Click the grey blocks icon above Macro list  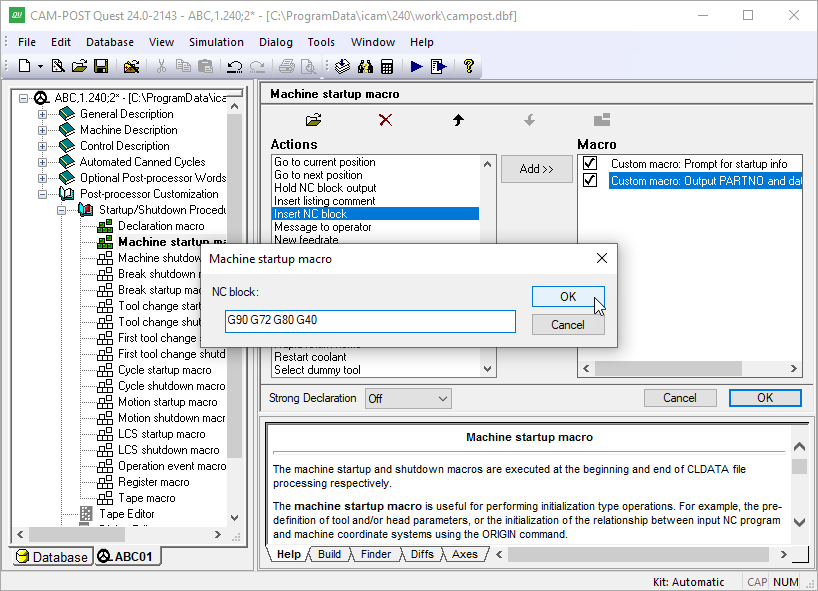point(602,120)
